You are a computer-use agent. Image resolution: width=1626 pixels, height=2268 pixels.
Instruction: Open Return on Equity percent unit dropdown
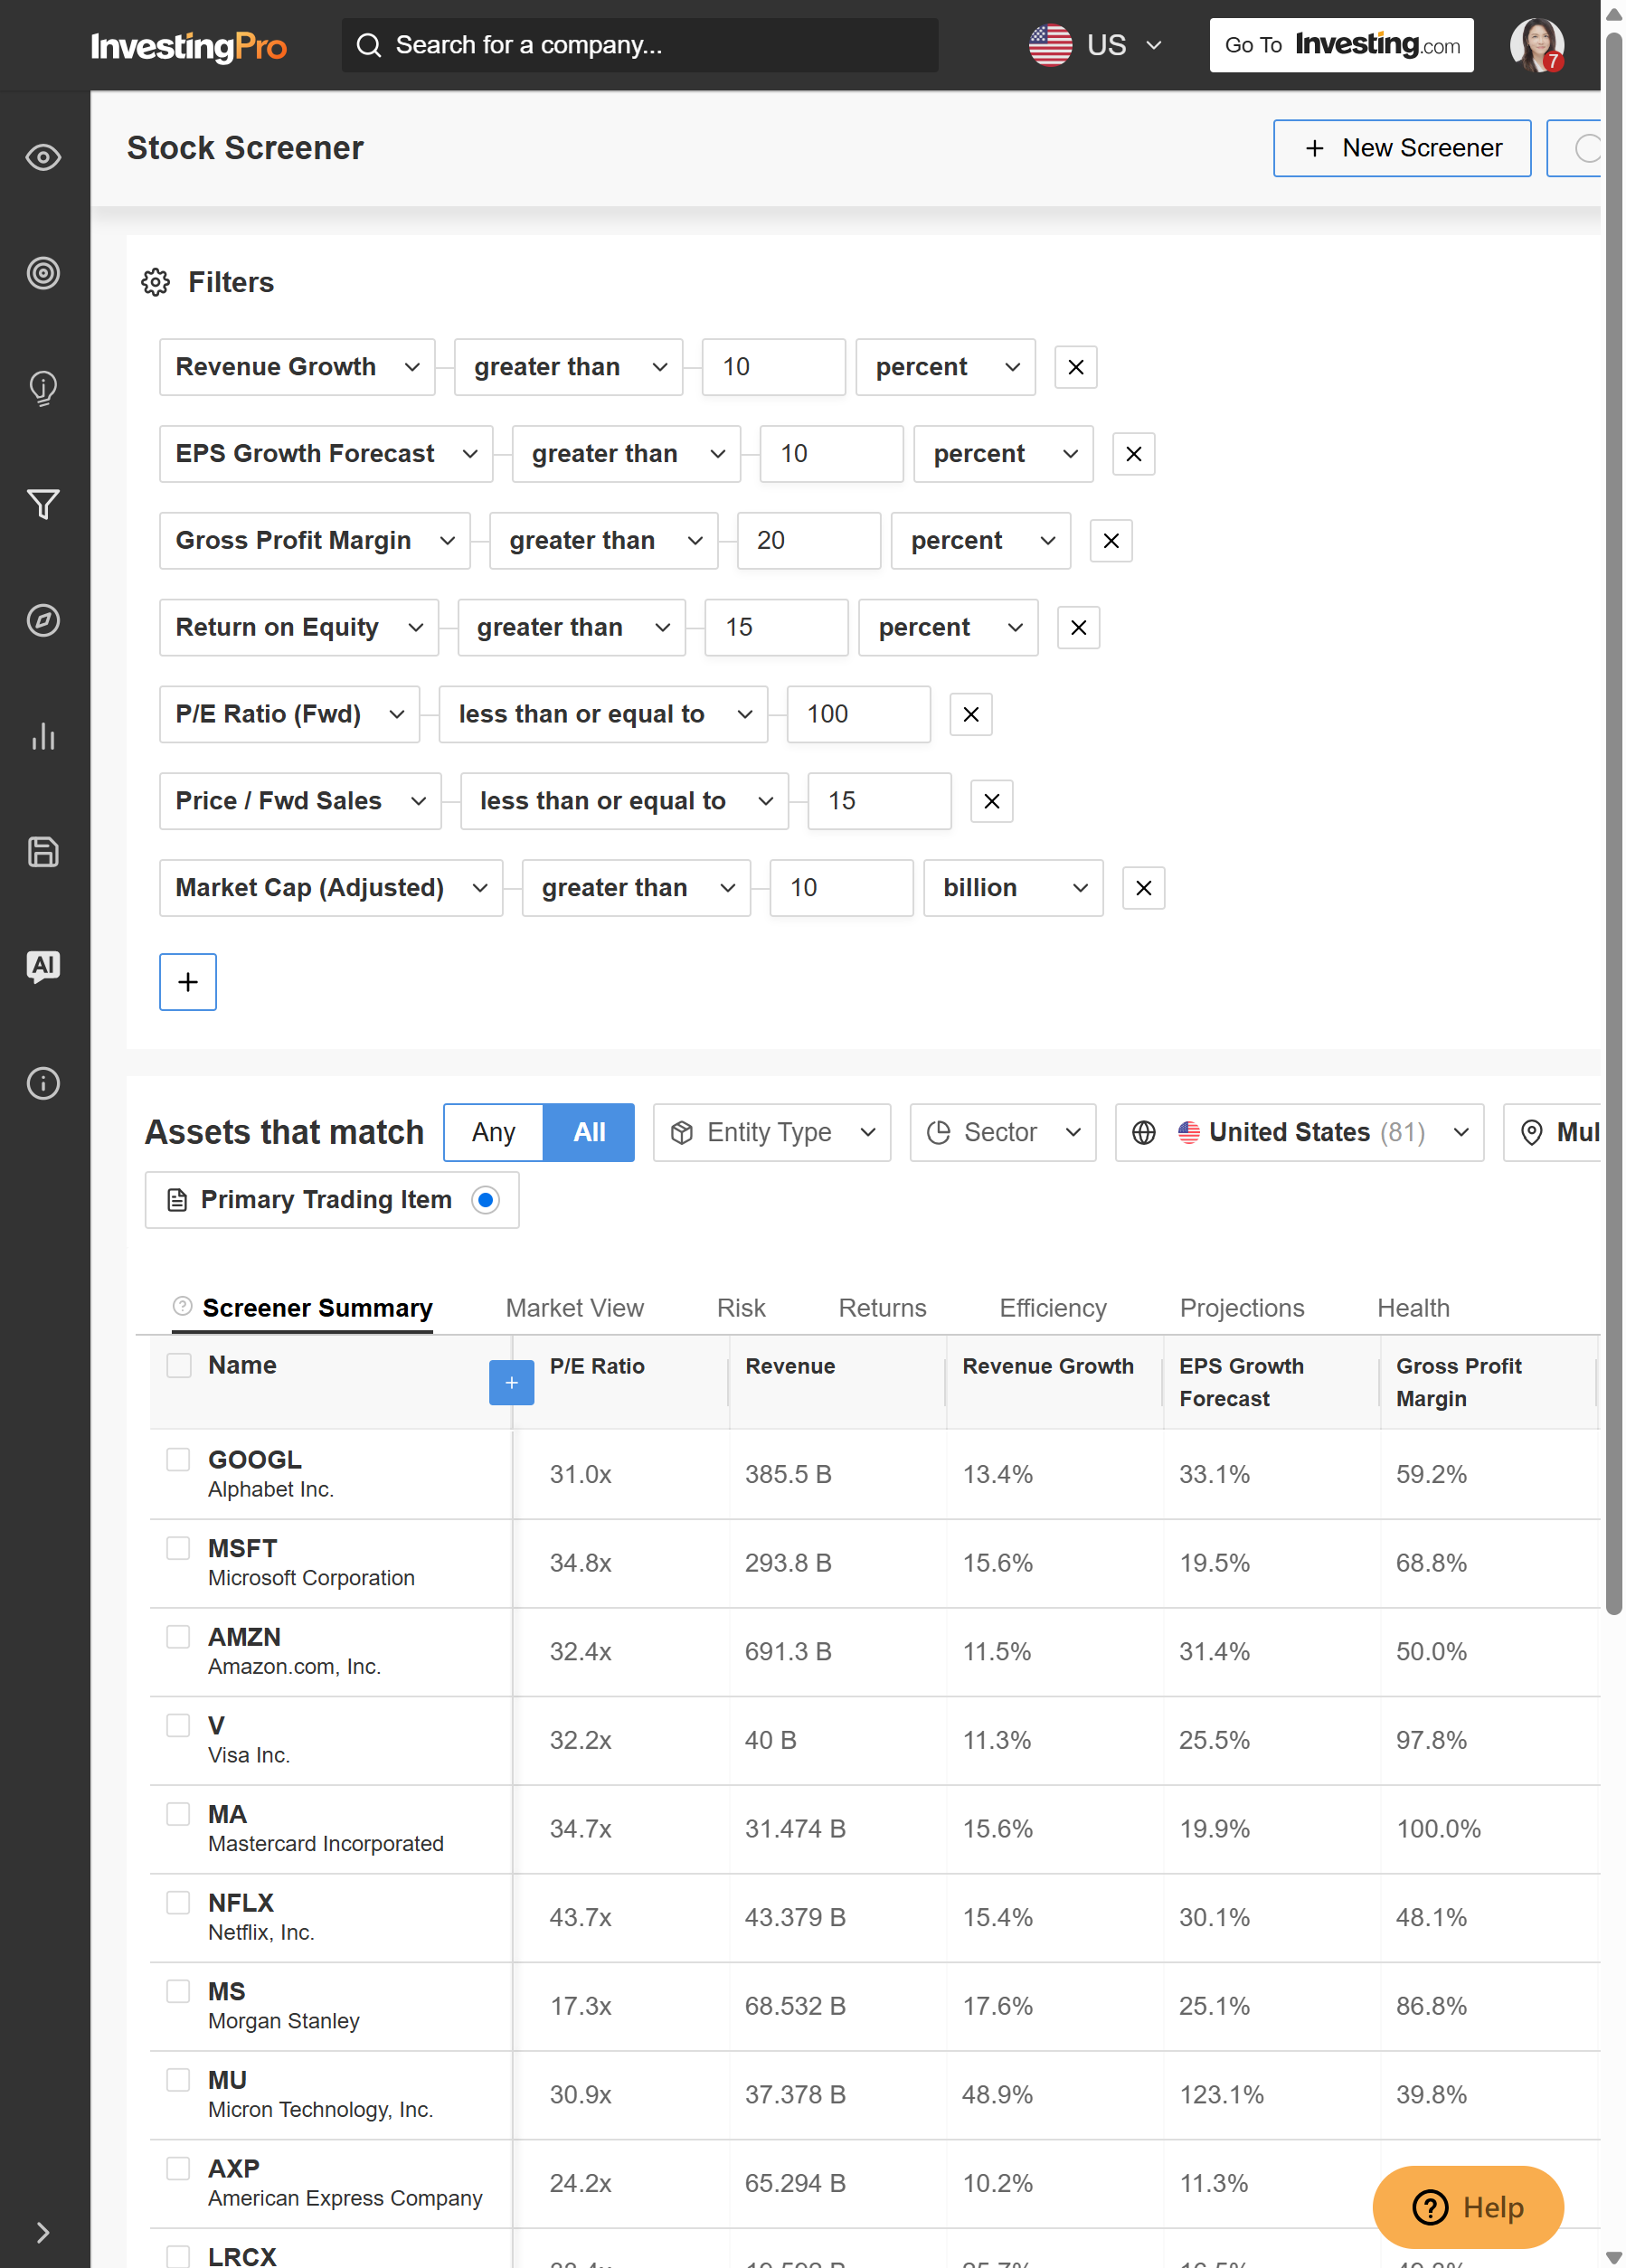[948, 628]
